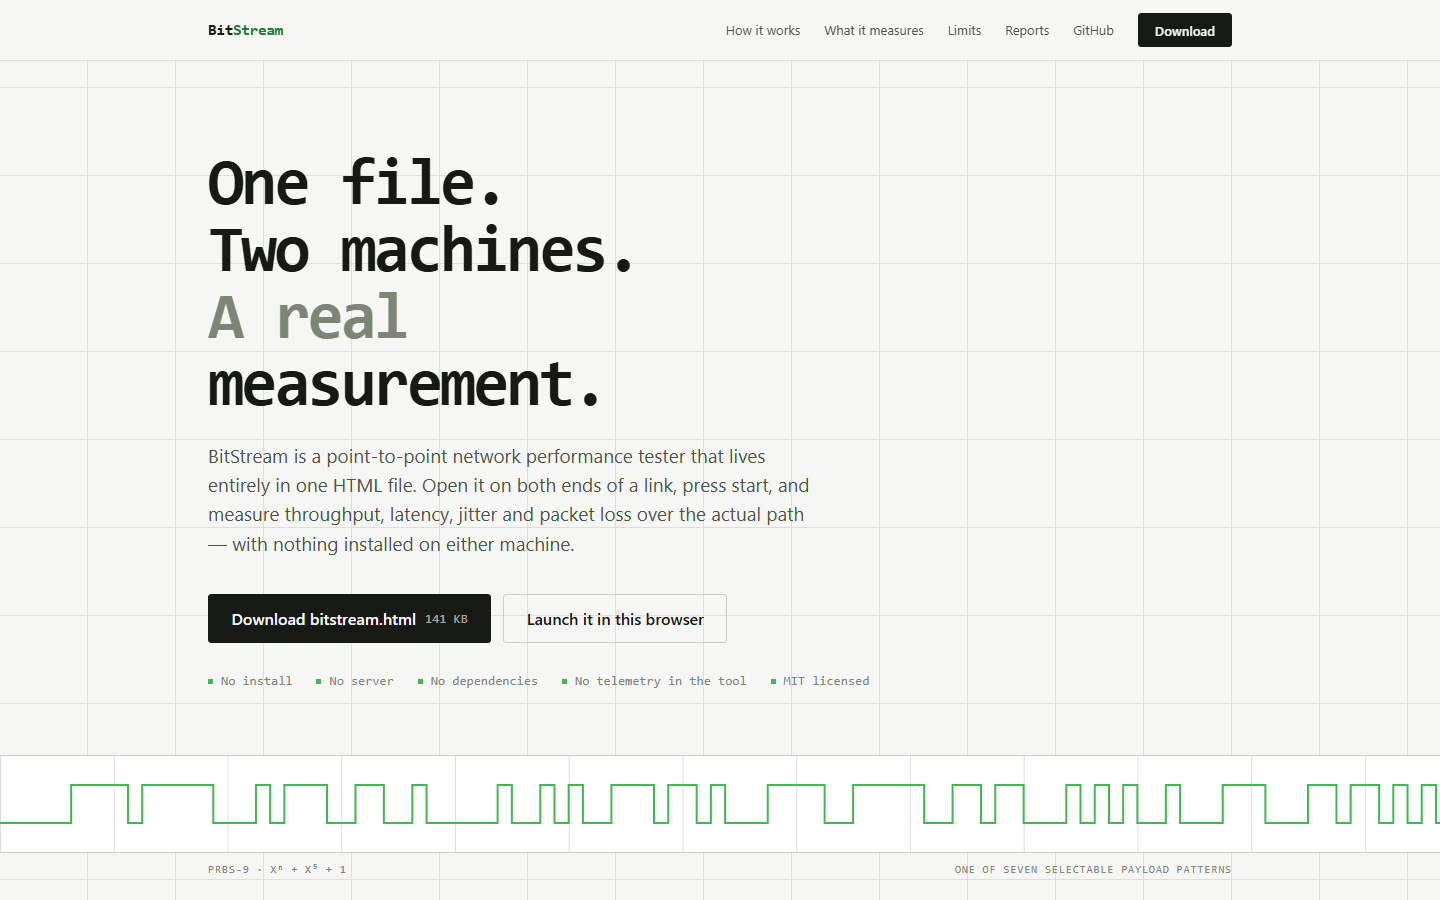The image size is (1440, 900).
Task: Open the Limits nav link
Action: pos(964,31)
